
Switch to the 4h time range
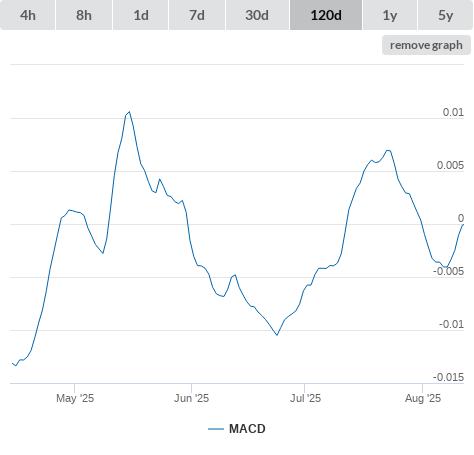(28, 15)
